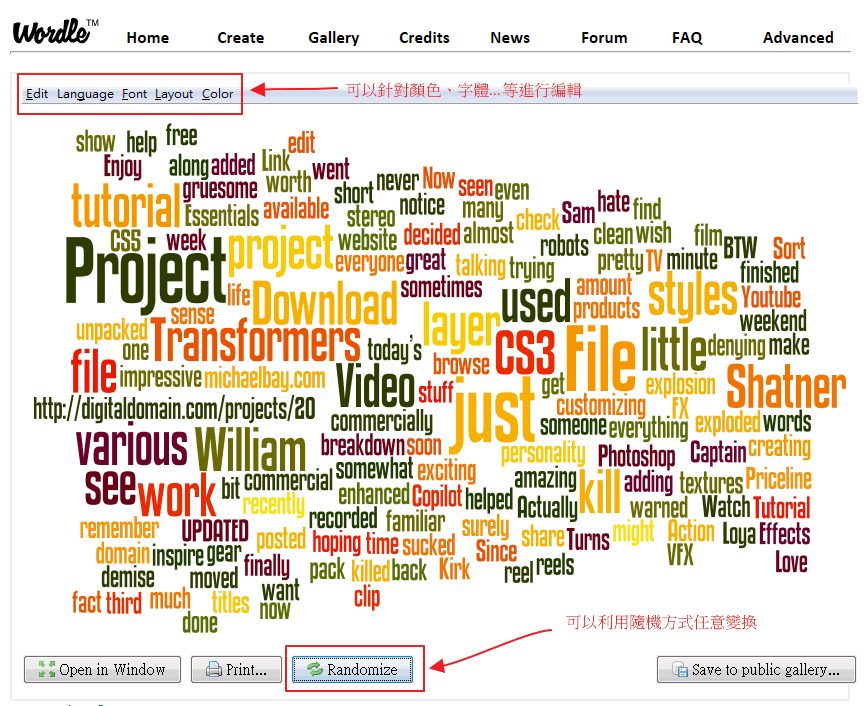867x706 pixels.
Task: Click the word 'Video' in cloud
Action: [x=375, y=385]
